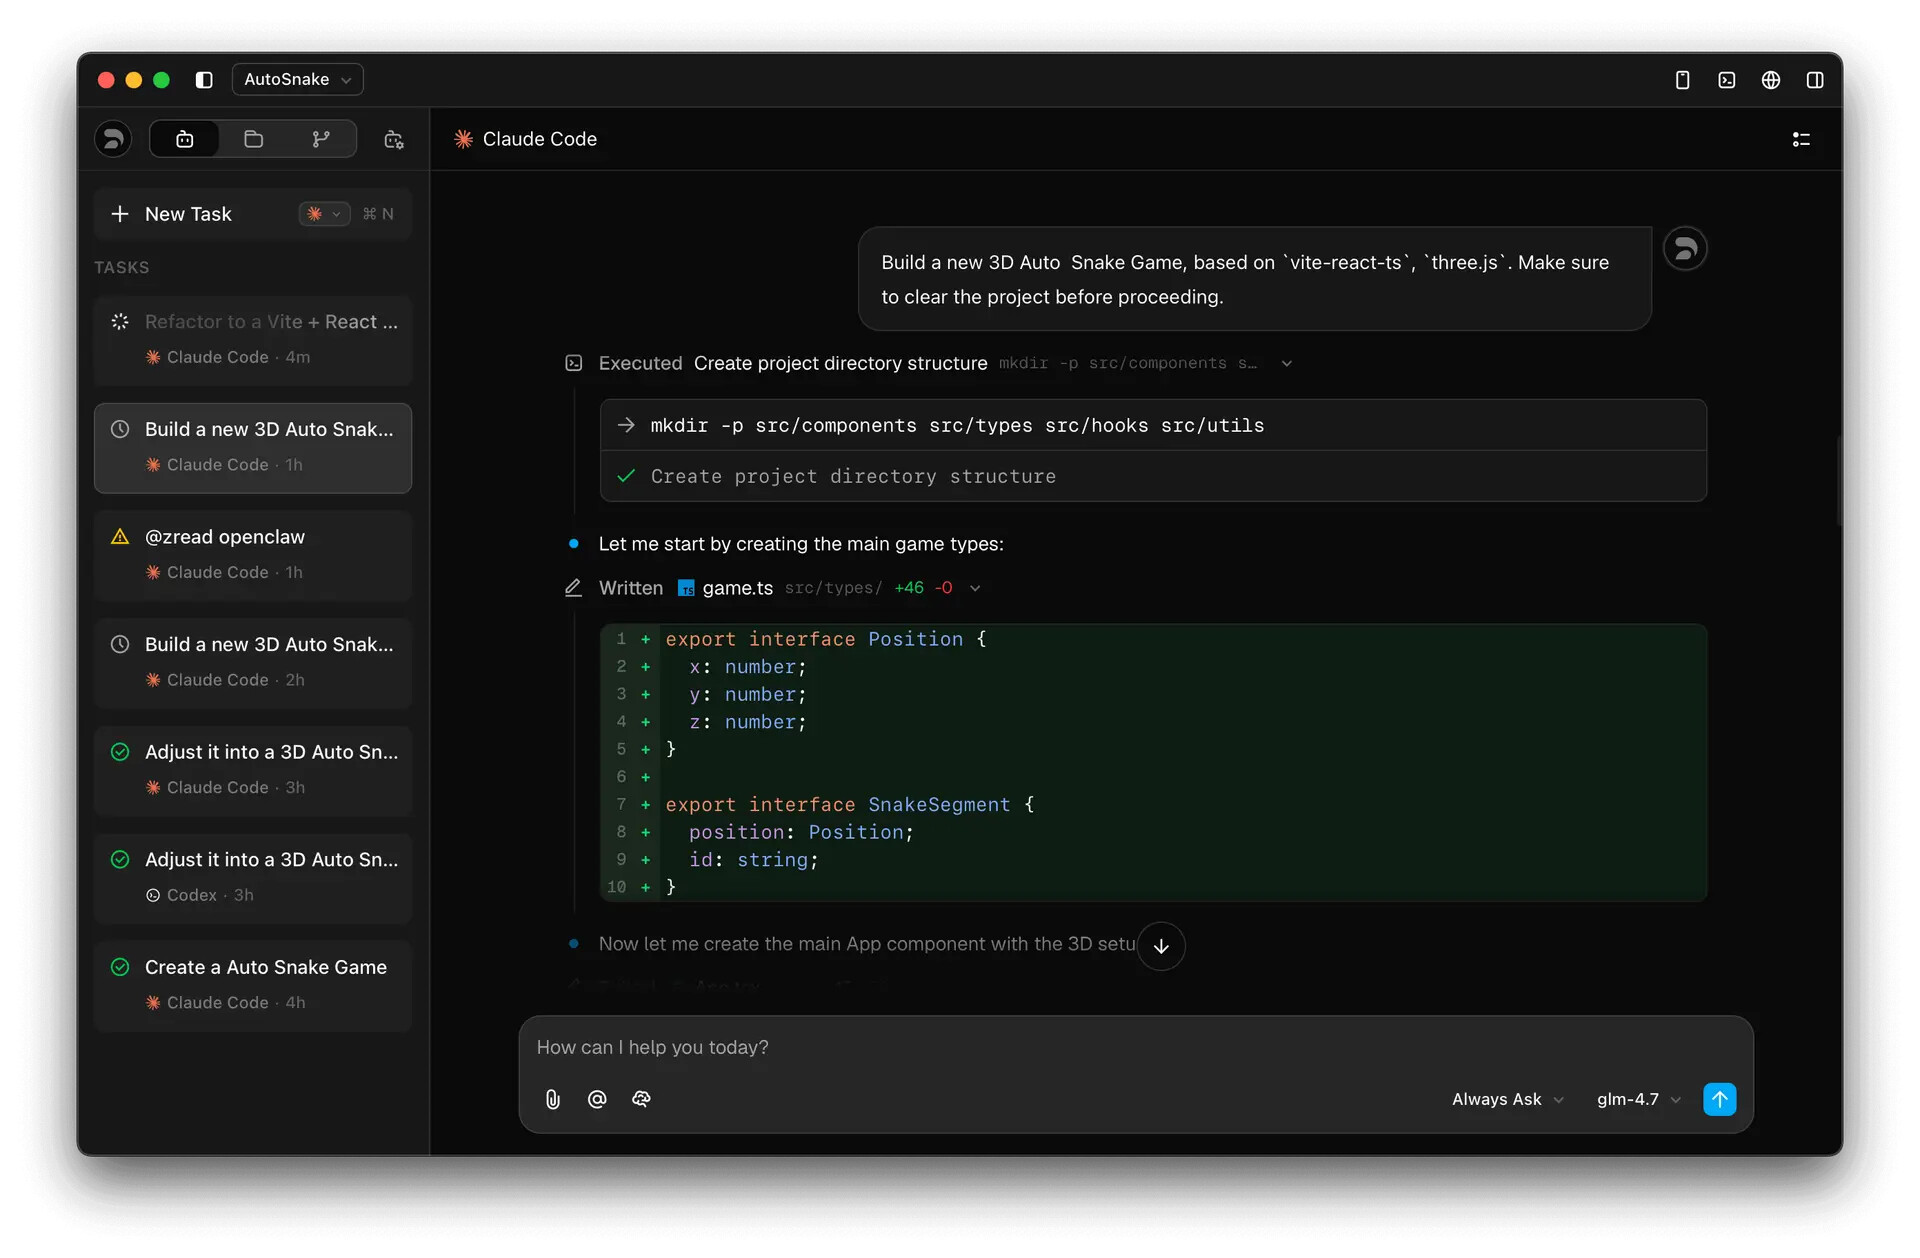The image size is (1920, 1258).
Task: Toggle the right sidebar panel icon
Action: point(1814,80)
